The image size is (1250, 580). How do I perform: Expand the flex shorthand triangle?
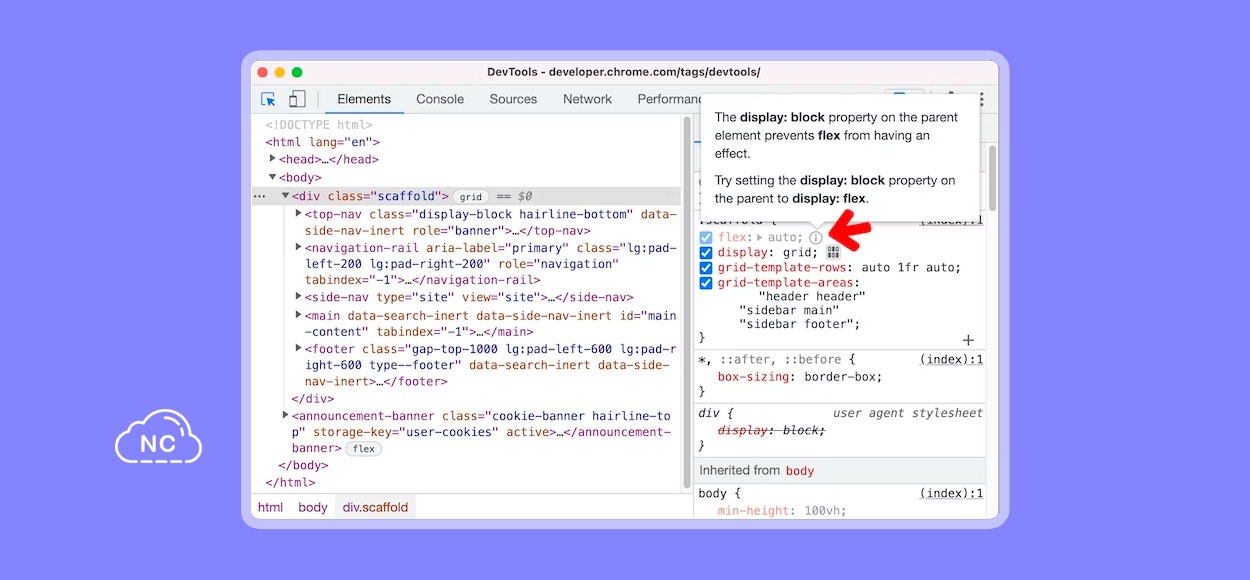pos(758,238)
